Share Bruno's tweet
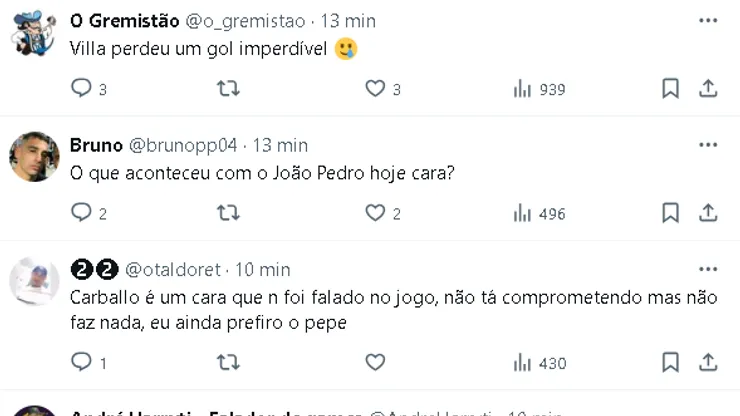Screen dimensions: 740x416 click(x=708, y=213)
